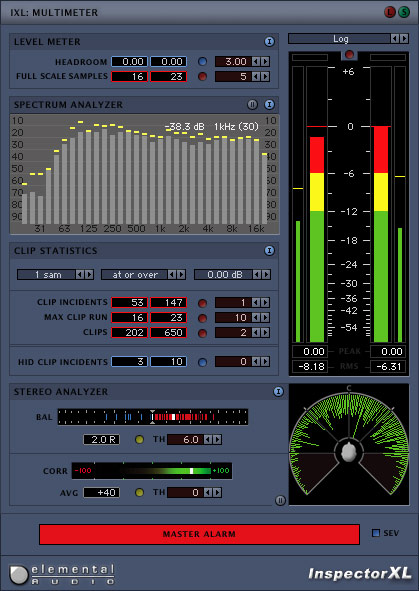The width and height of the screenshot is (419, 591).
Task: Click the right PEAK readout 0.00
Action: 388,352
